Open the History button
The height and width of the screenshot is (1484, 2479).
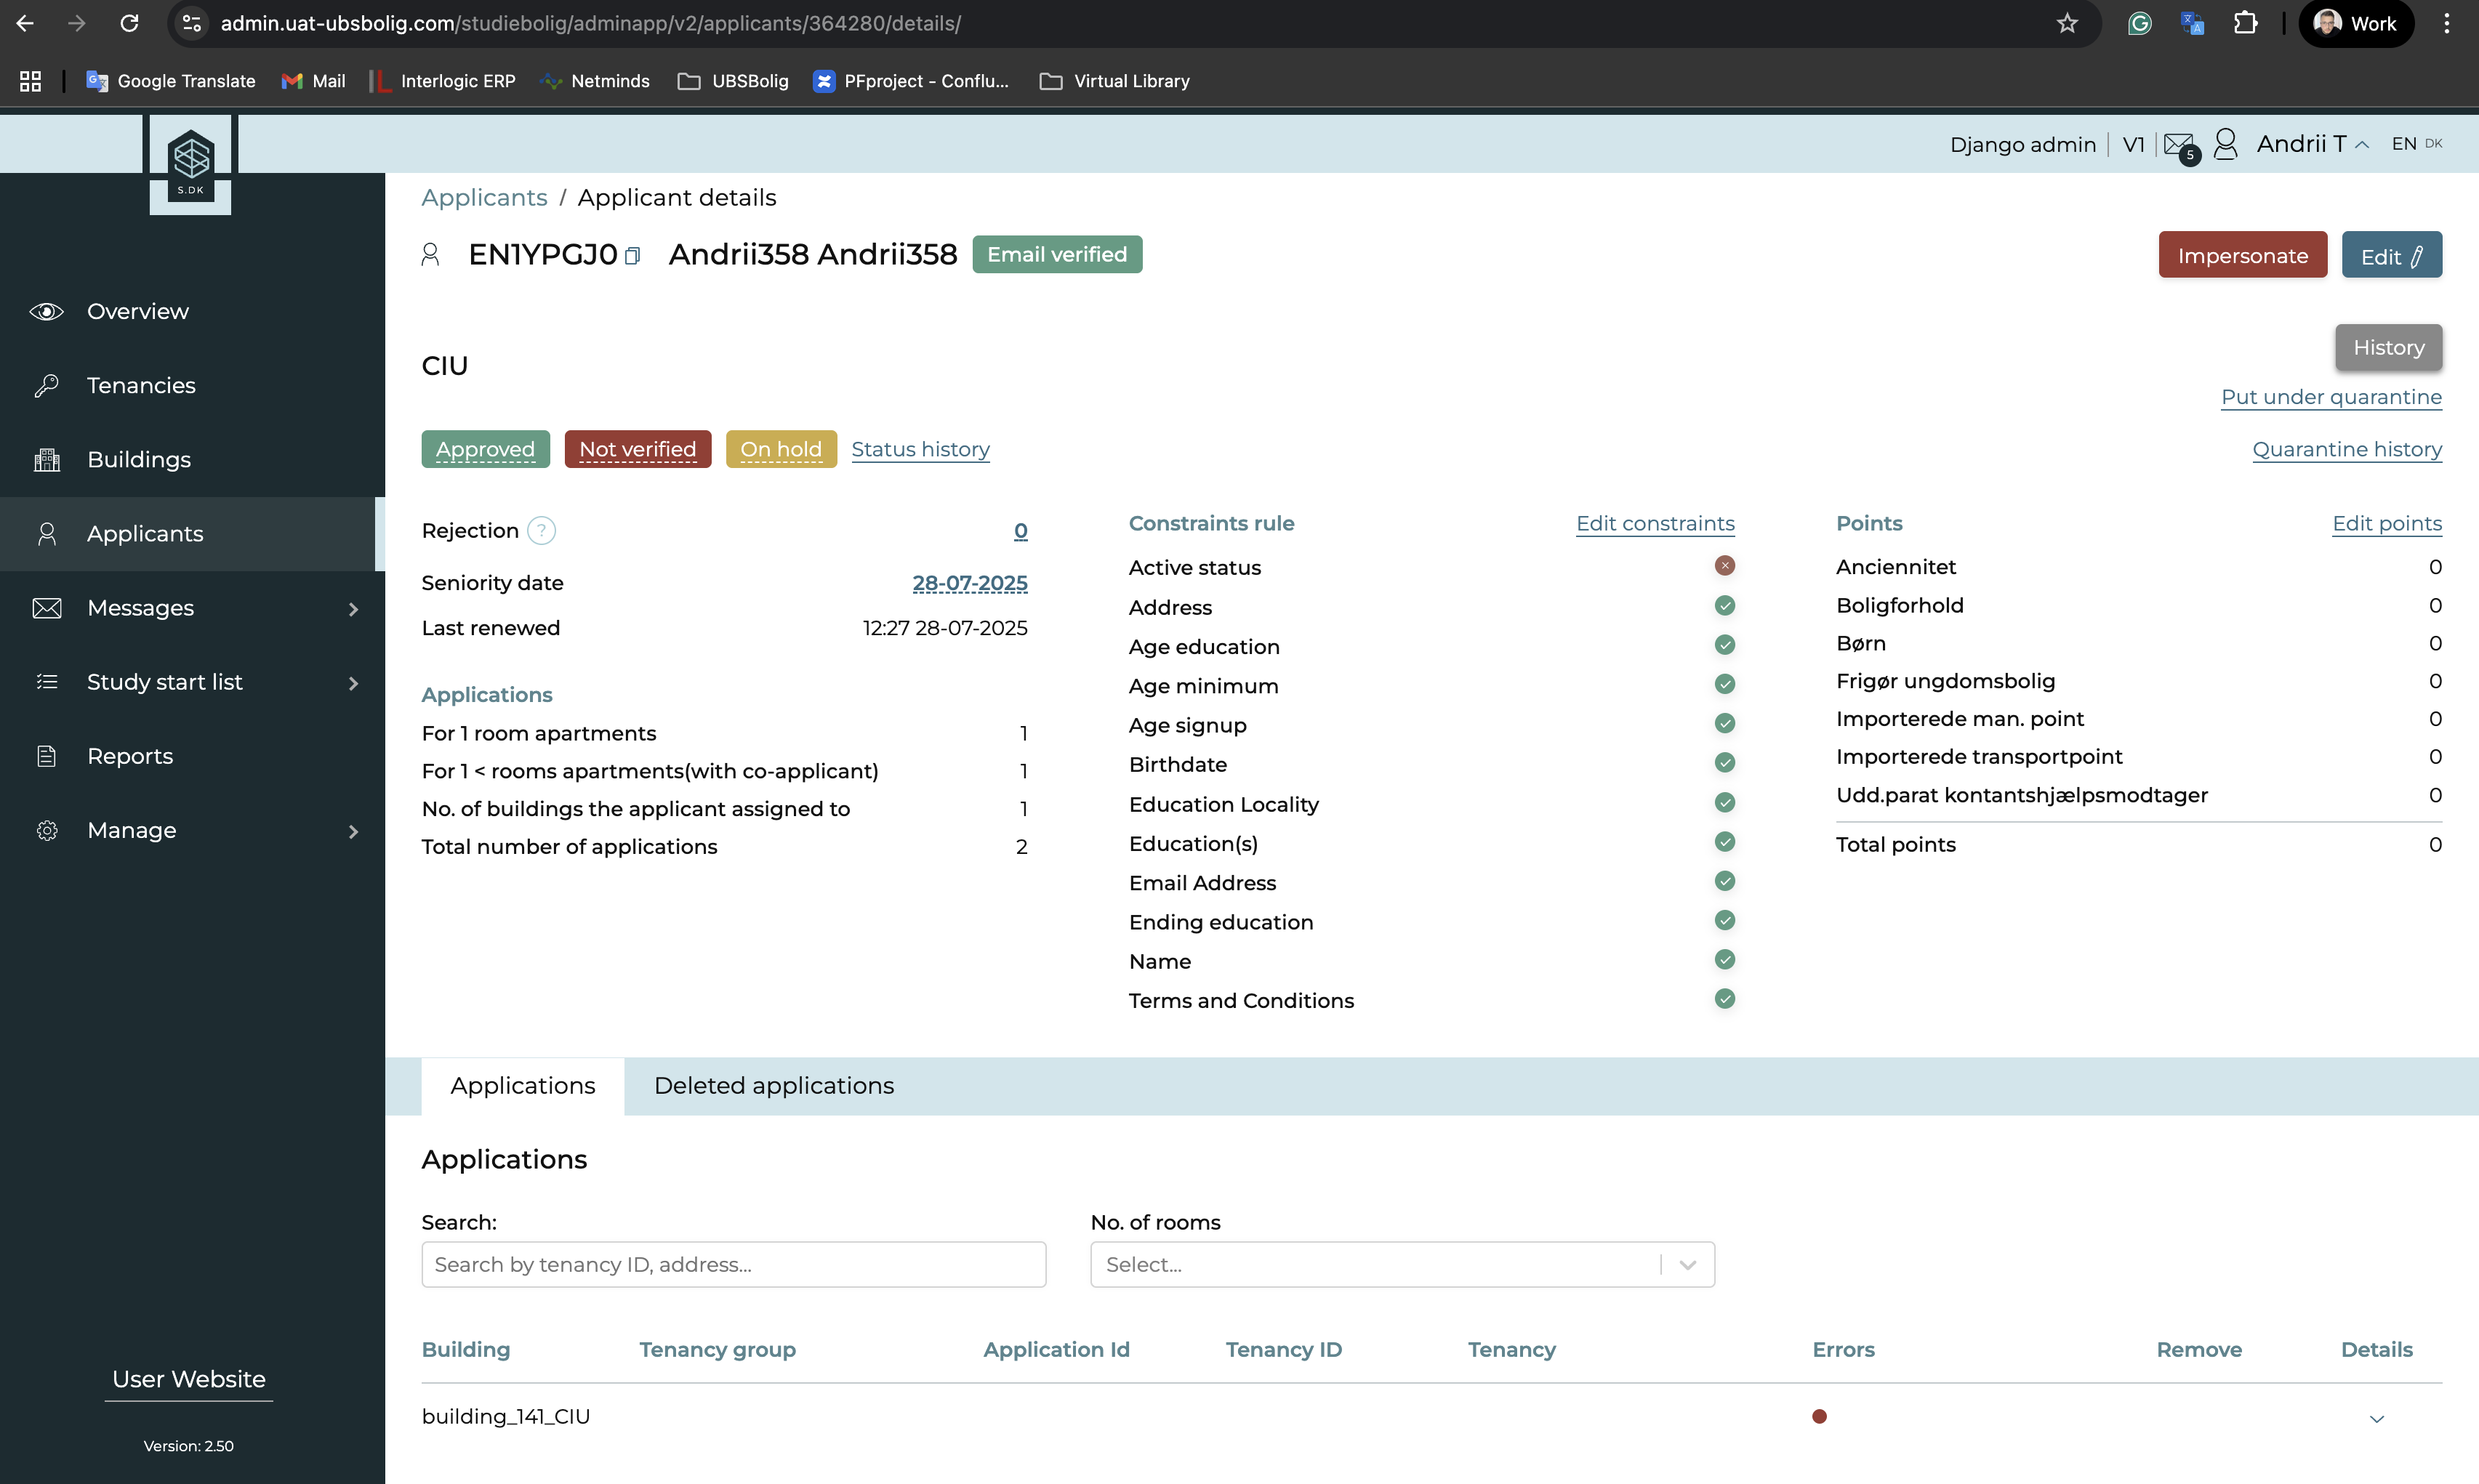(2388, 348)
